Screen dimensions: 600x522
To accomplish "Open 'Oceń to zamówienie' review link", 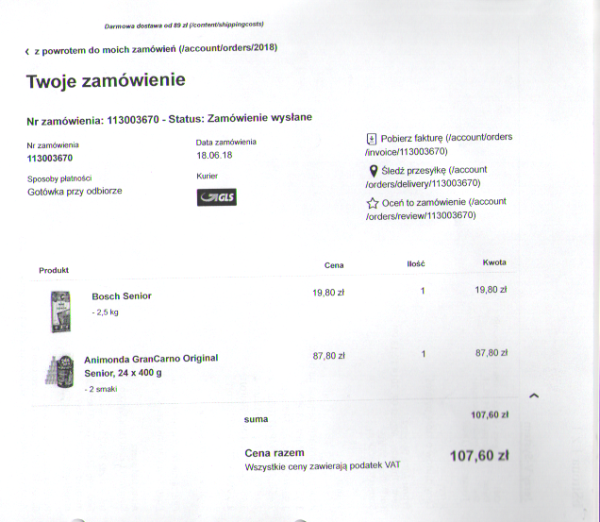I will 436,209.
